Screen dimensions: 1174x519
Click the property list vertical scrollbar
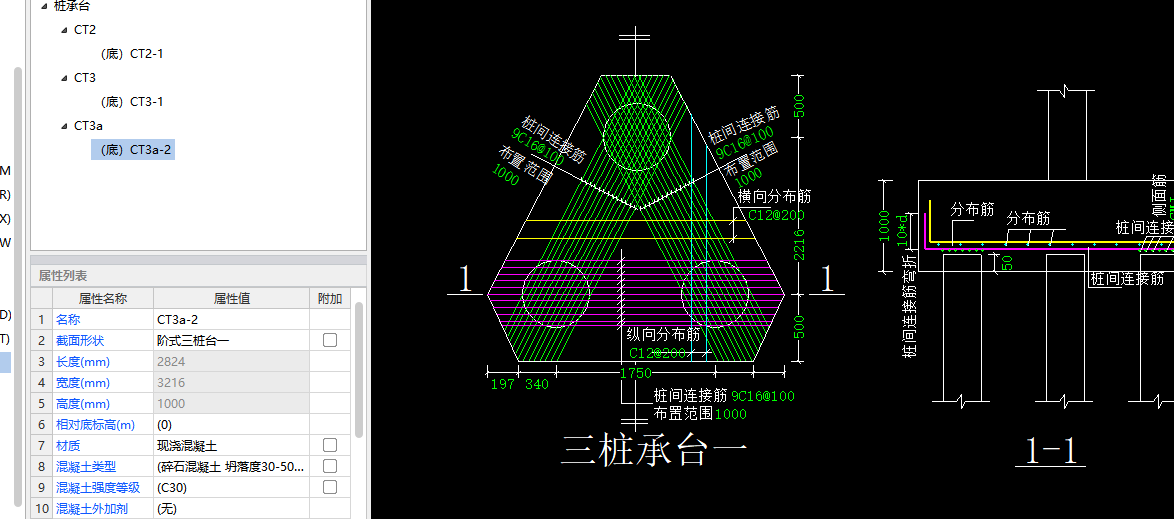click(x=359, y=371)
